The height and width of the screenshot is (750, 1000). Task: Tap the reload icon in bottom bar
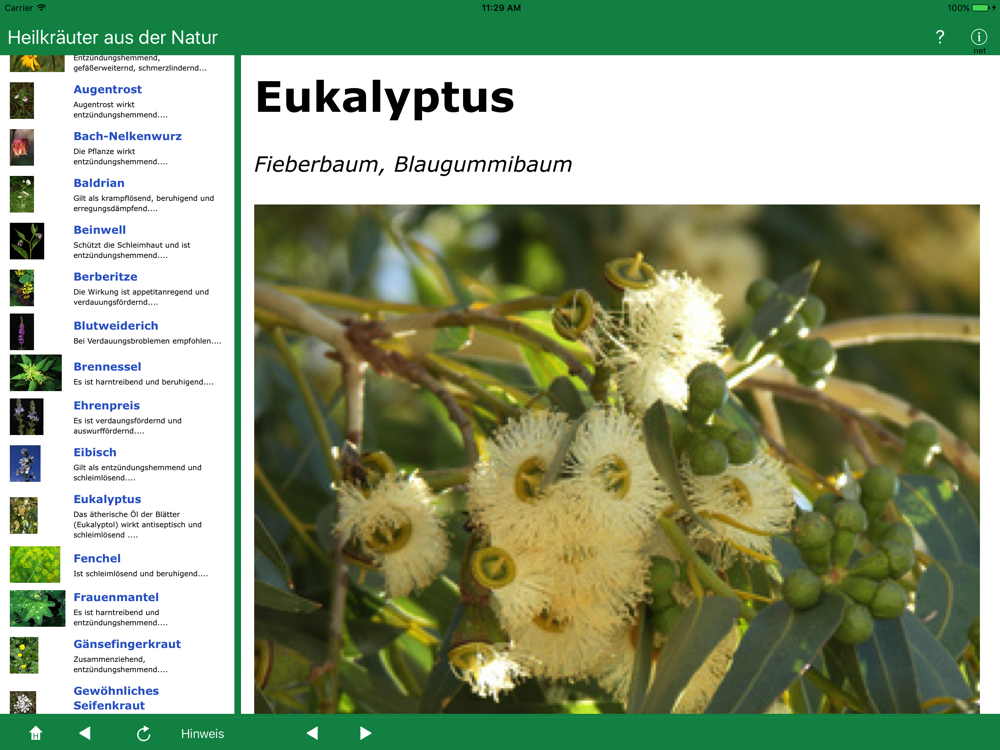click(x=143, y=733)
